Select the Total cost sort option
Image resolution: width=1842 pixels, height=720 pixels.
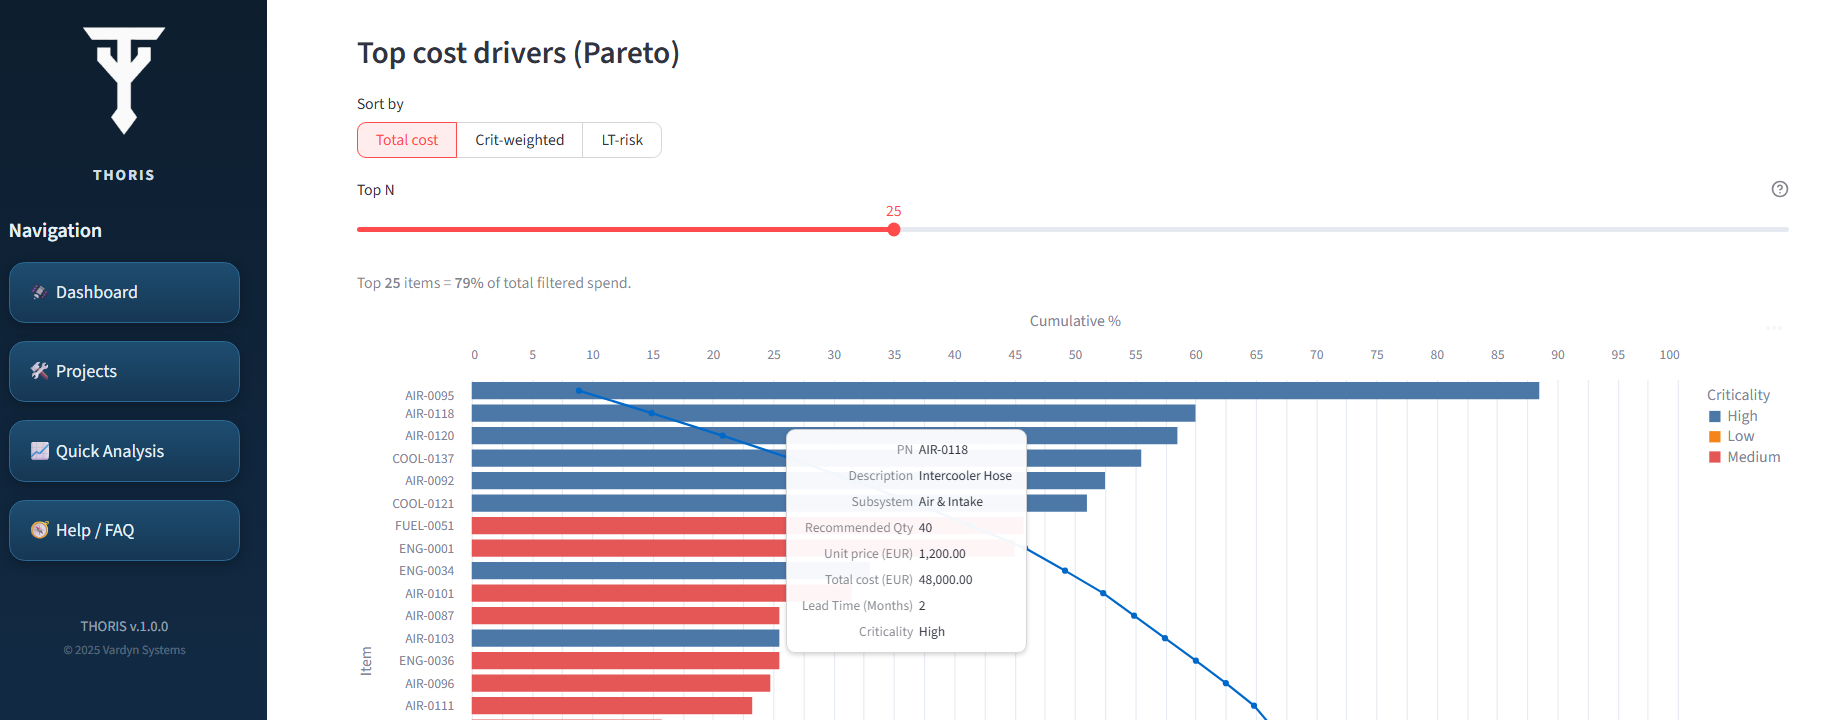click(407, 140)
